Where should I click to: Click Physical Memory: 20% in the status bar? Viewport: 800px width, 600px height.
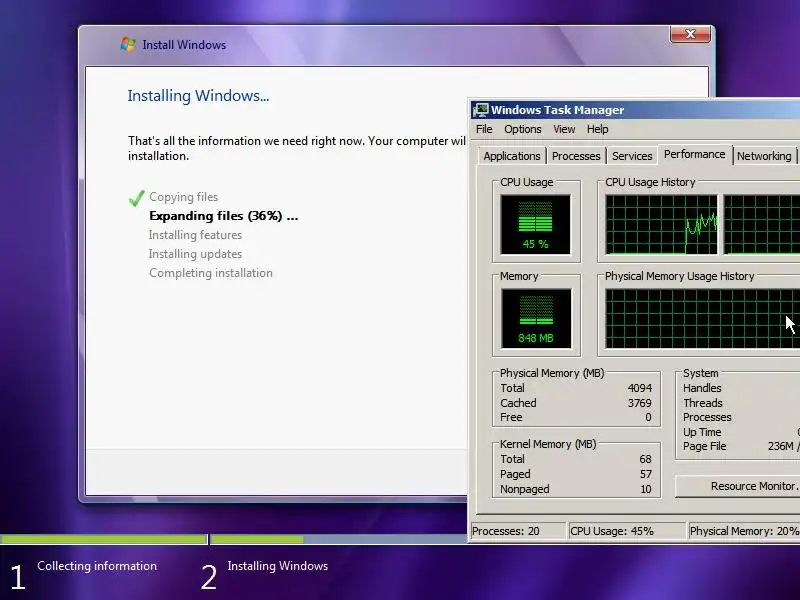point(744,531)
